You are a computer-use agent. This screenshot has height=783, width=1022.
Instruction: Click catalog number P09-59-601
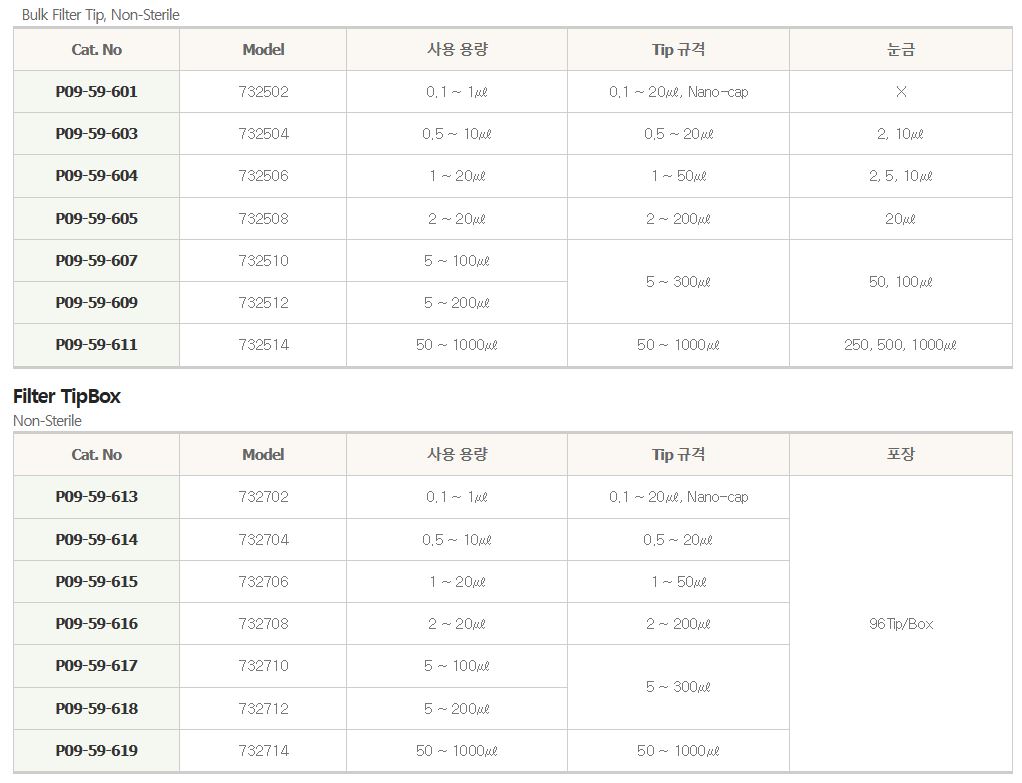point(96,92)
